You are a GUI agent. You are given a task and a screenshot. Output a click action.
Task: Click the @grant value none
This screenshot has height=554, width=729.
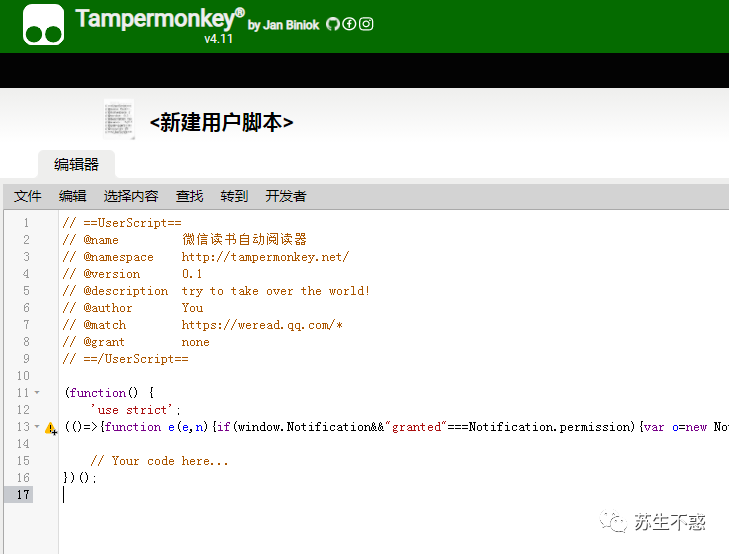(x=195, y=342)
